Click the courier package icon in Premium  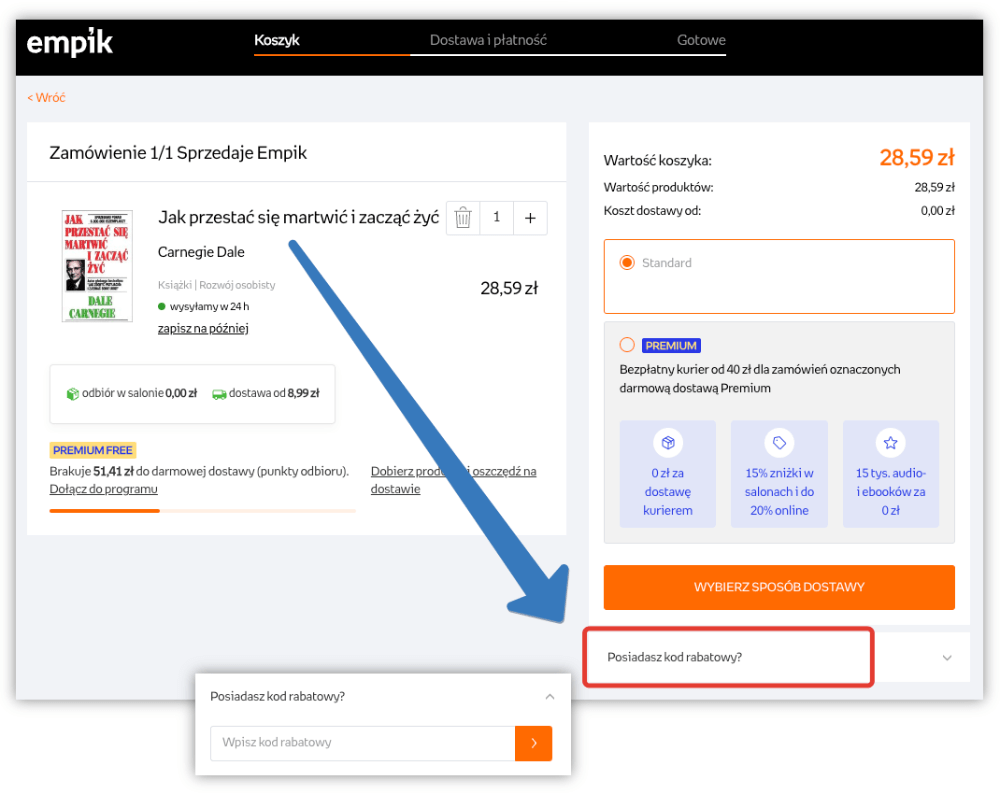[x=667, y=442]
